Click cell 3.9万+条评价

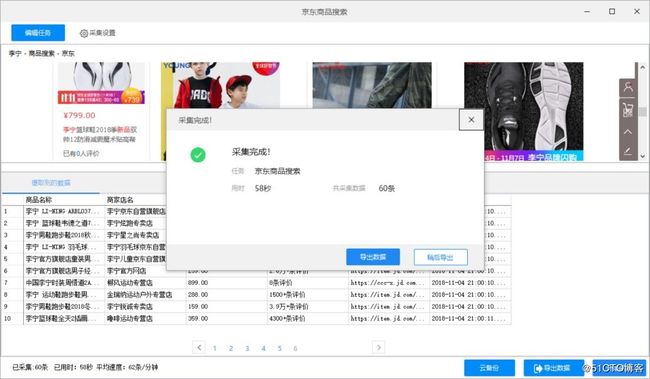pos(307,307)
